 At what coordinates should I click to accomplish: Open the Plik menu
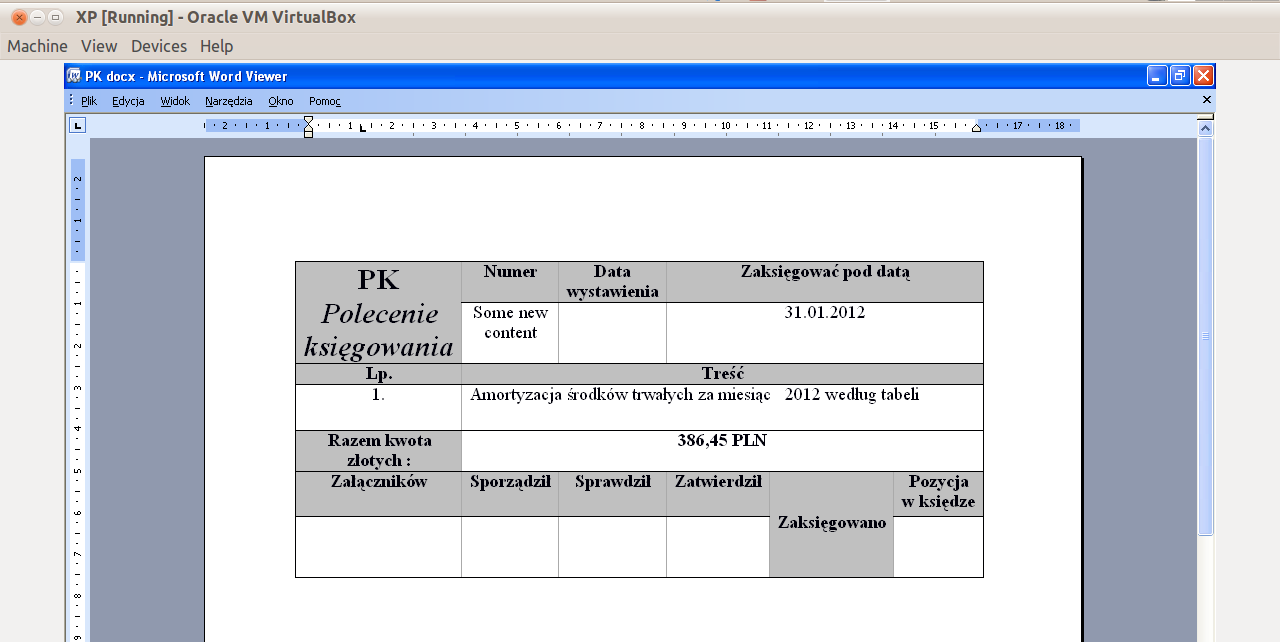point(89,101)
